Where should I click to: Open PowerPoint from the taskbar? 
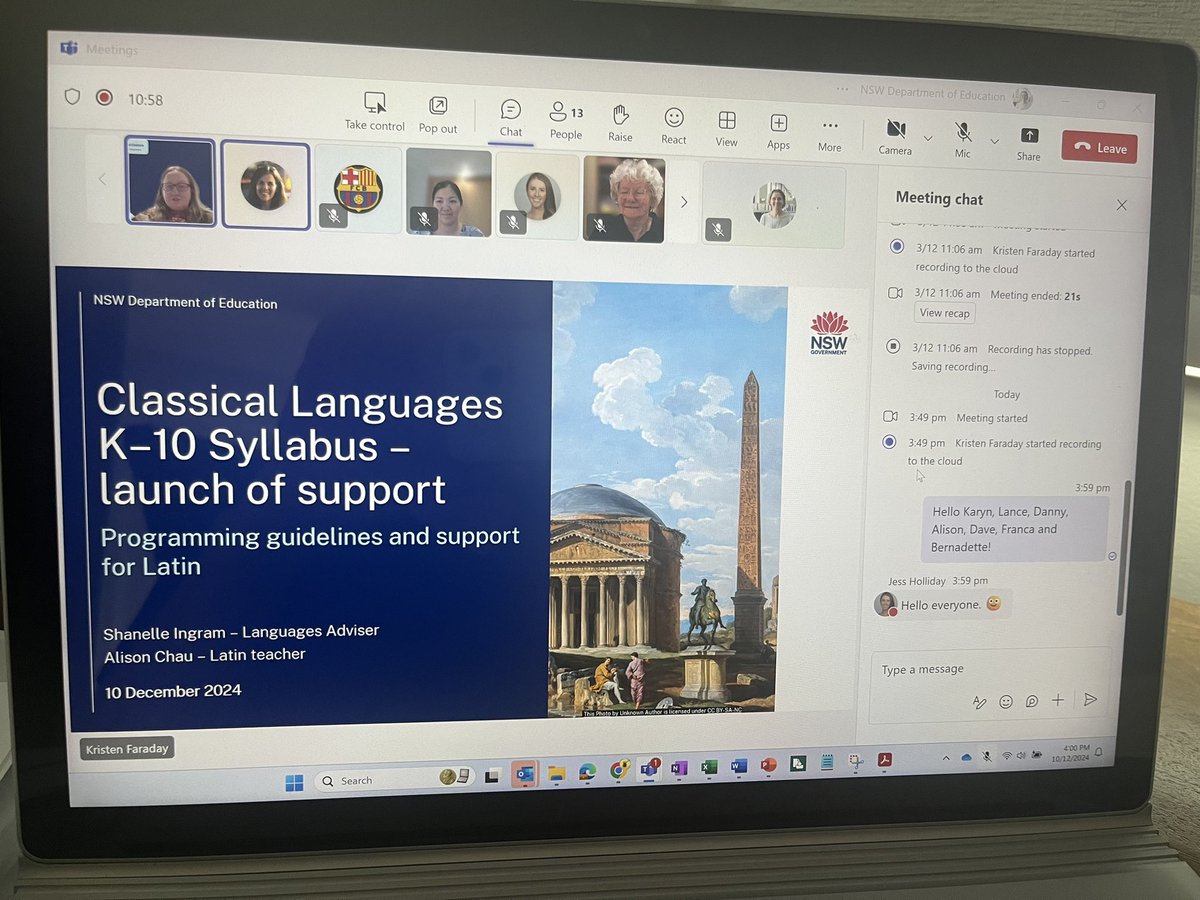768,765
